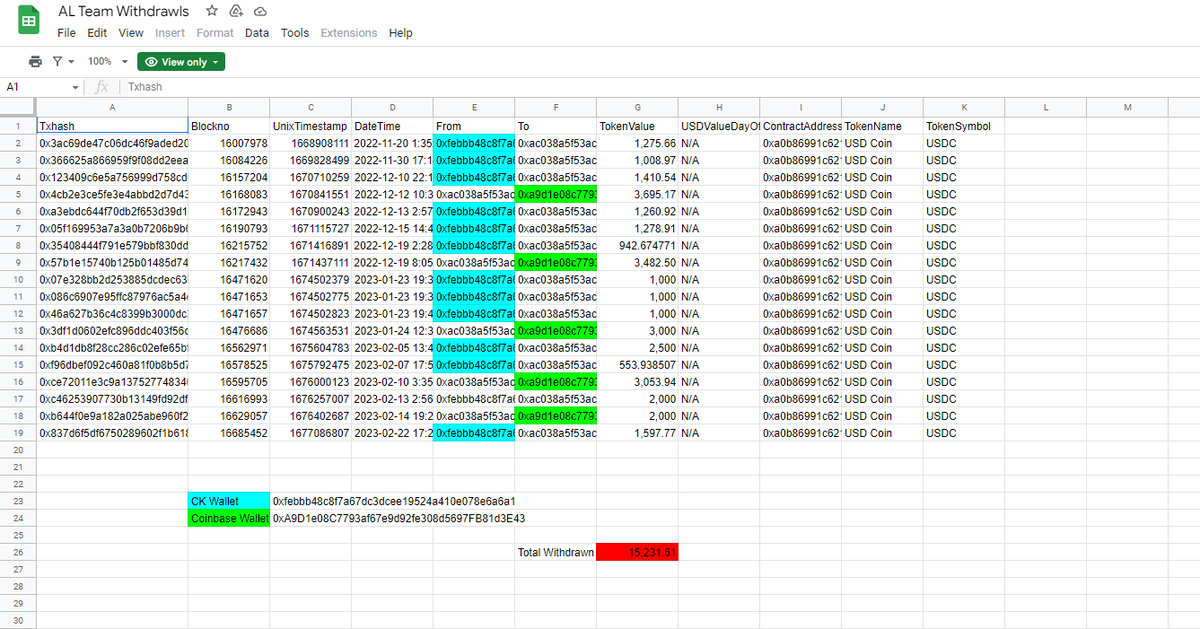Select the row 26 header
1200x629 pixels.
18,552
